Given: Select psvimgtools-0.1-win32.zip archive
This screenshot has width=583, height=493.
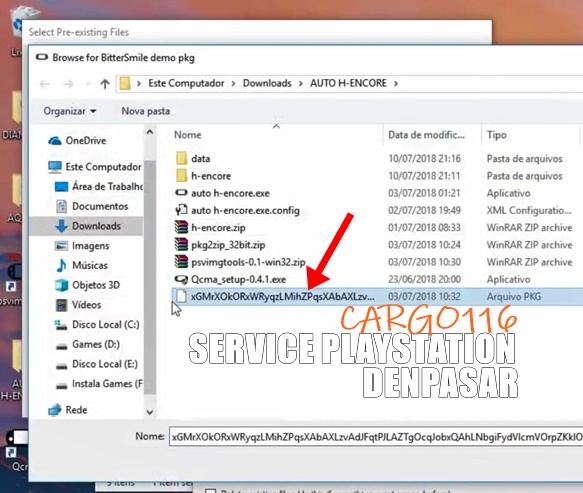Looking at the screenshot, I should (248, 262).
